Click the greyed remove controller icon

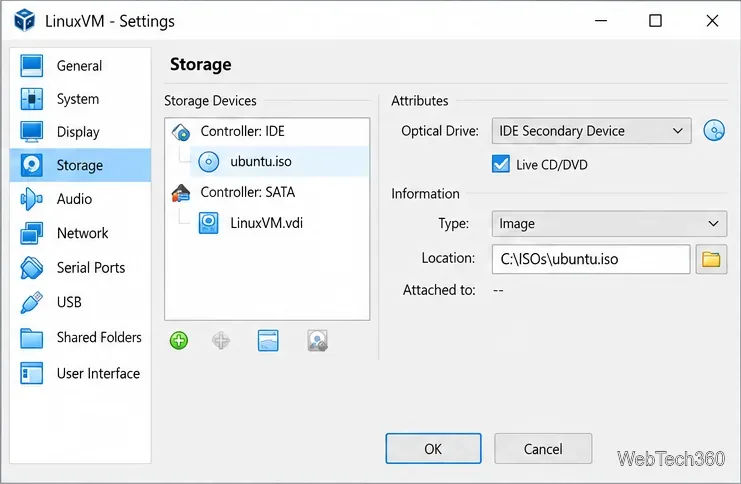(221, 340)
